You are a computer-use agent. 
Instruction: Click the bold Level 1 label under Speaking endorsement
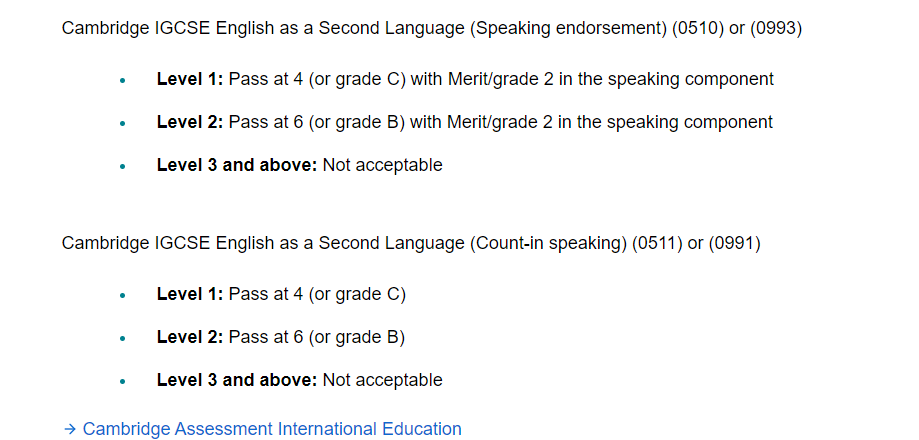190,79
